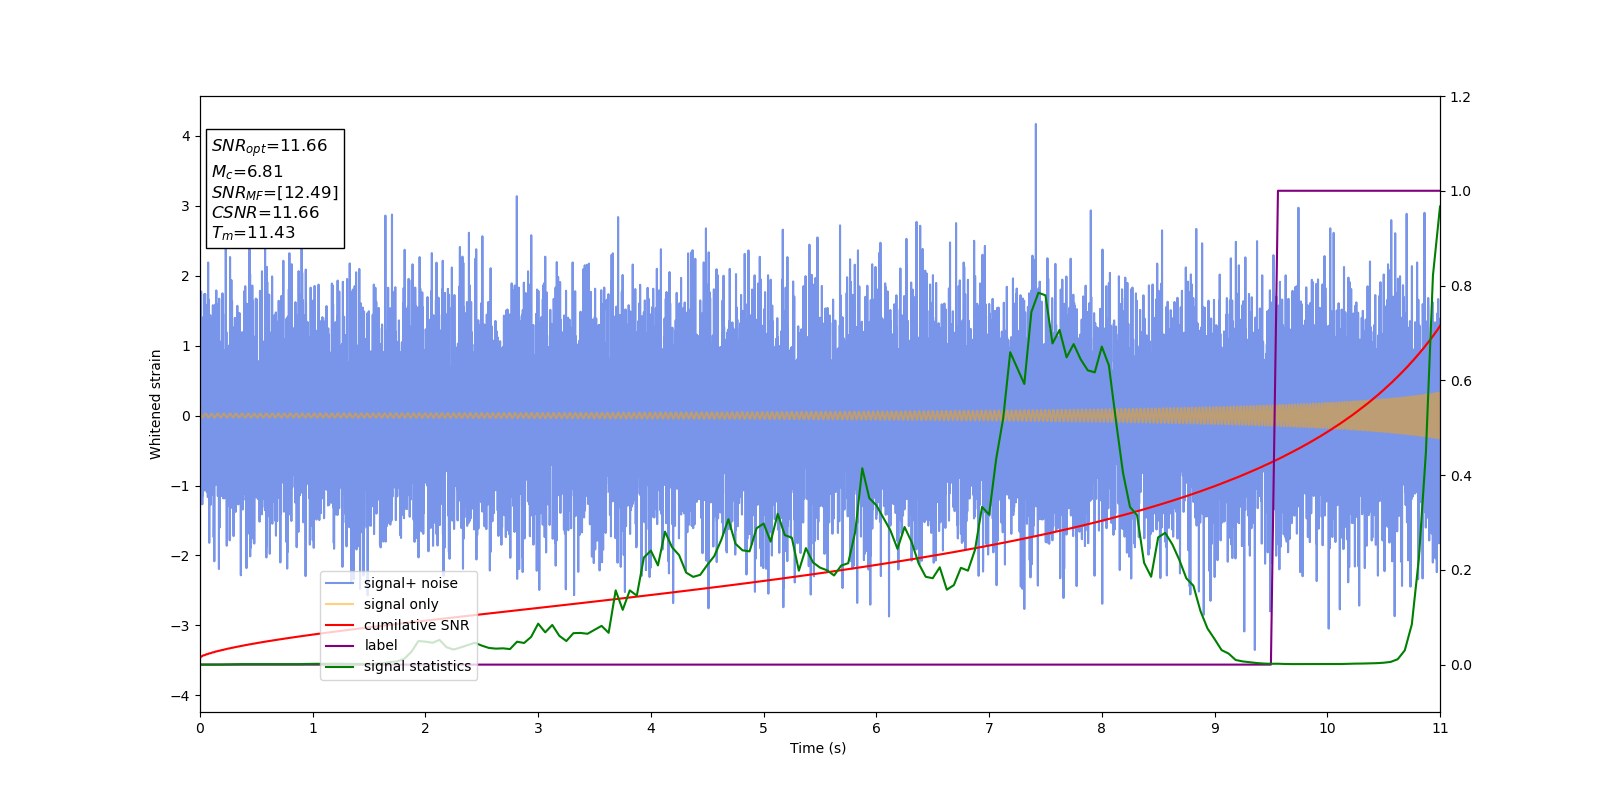Image resolution: width=1600 pixels, height=800 pixels.
Task: Click the CSNR=11.66 annotation text
Action: [265, 212]
